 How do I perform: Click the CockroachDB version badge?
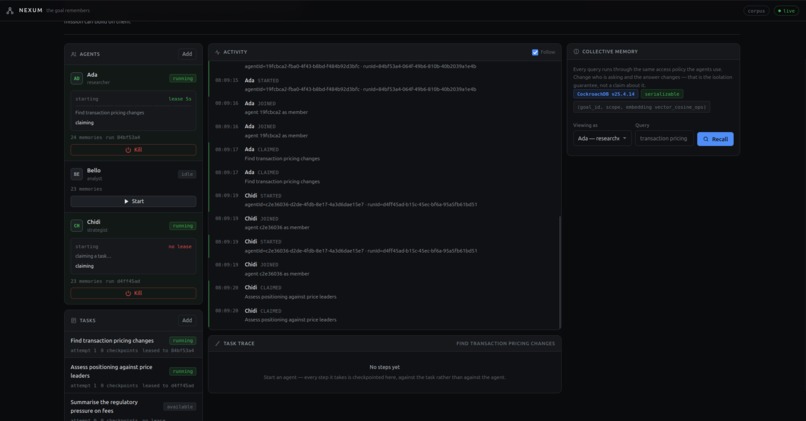pyautogui.click(x=606, y=94)
